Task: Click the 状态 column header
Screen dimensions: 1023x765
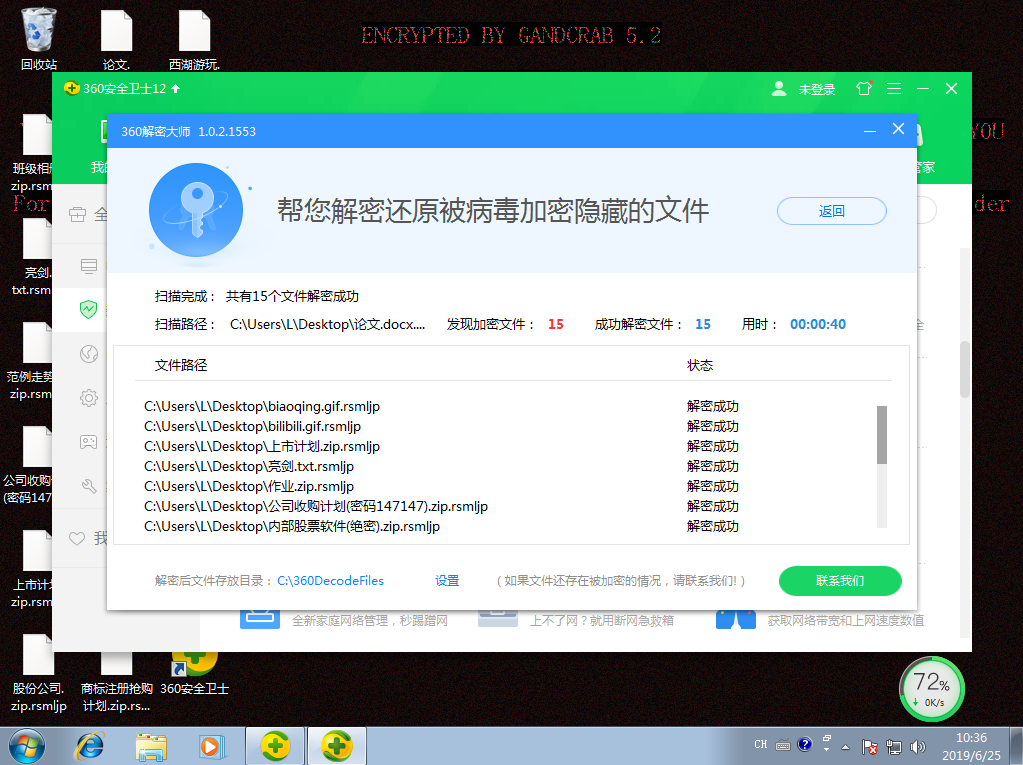Action: click(x=700, y=365)
